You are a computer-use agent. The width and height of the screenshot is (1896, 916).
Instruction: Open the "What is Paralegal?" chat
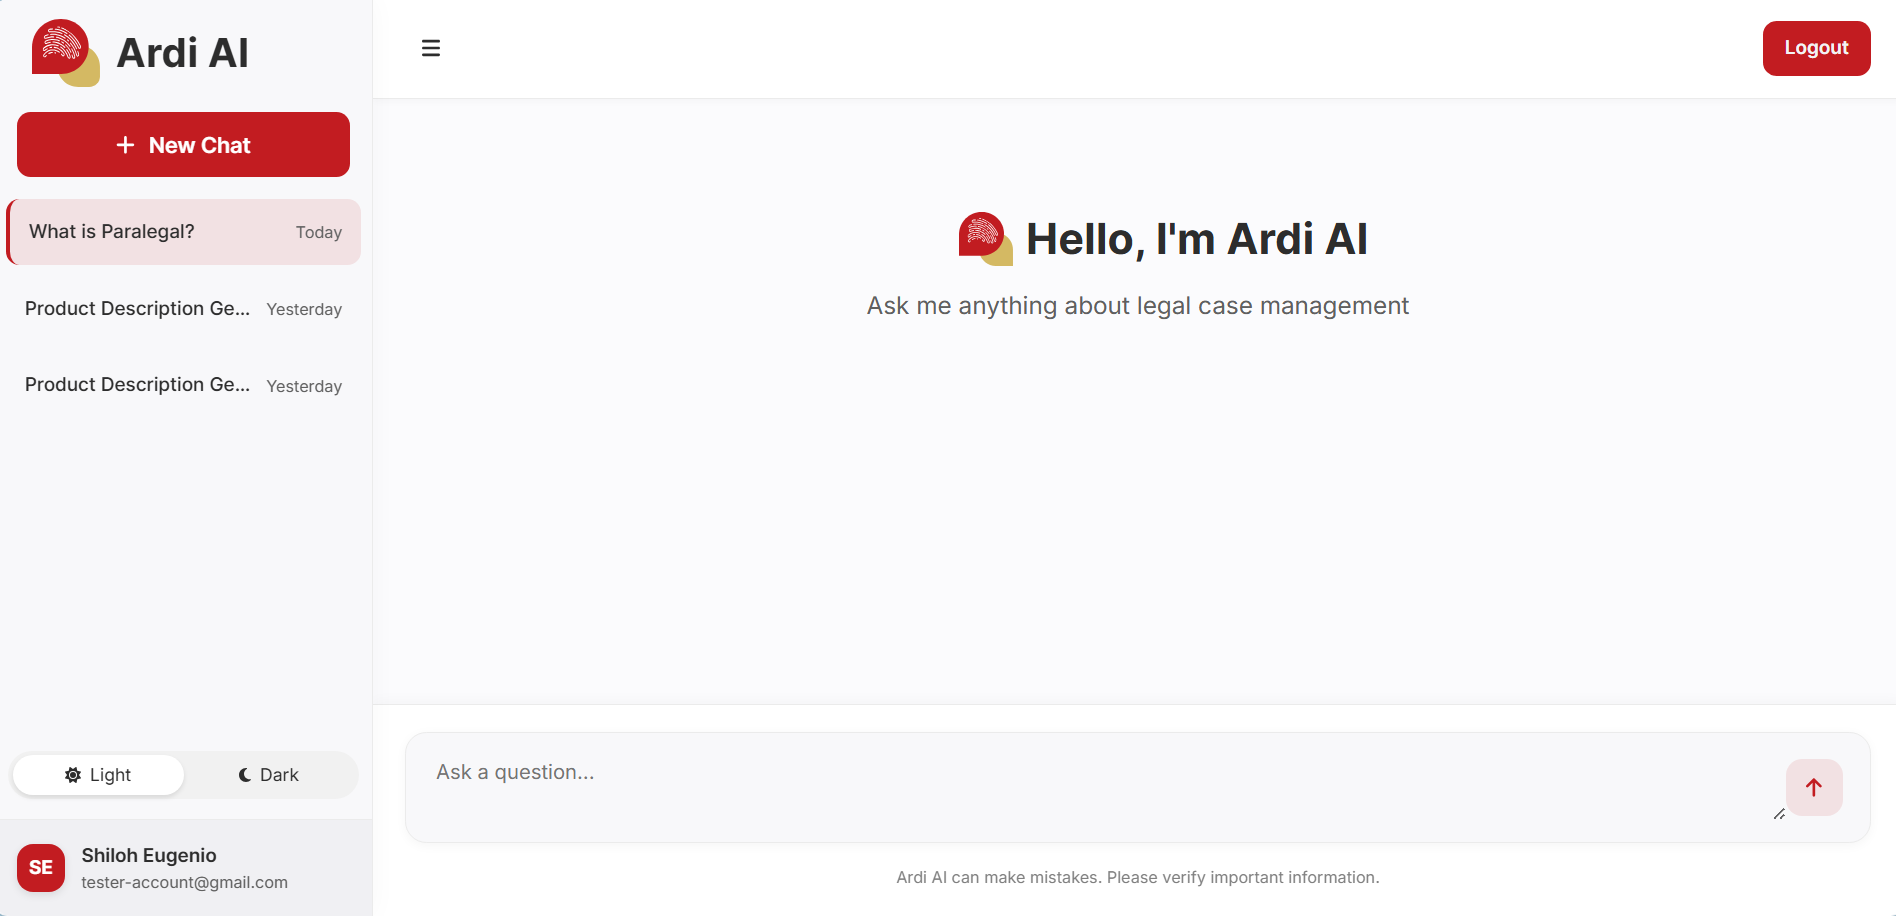pyautogui.click(x=184, y=232)
